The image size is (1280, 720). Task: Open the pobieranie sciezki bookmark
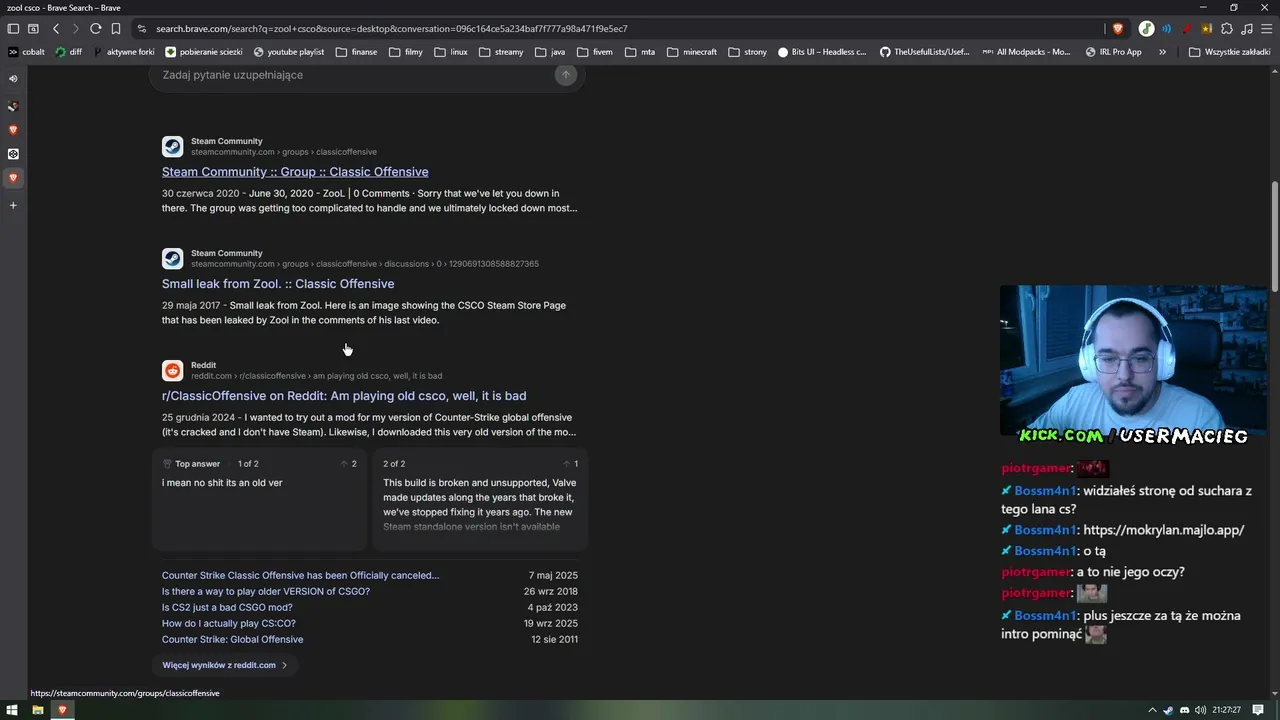coord(205,52)
